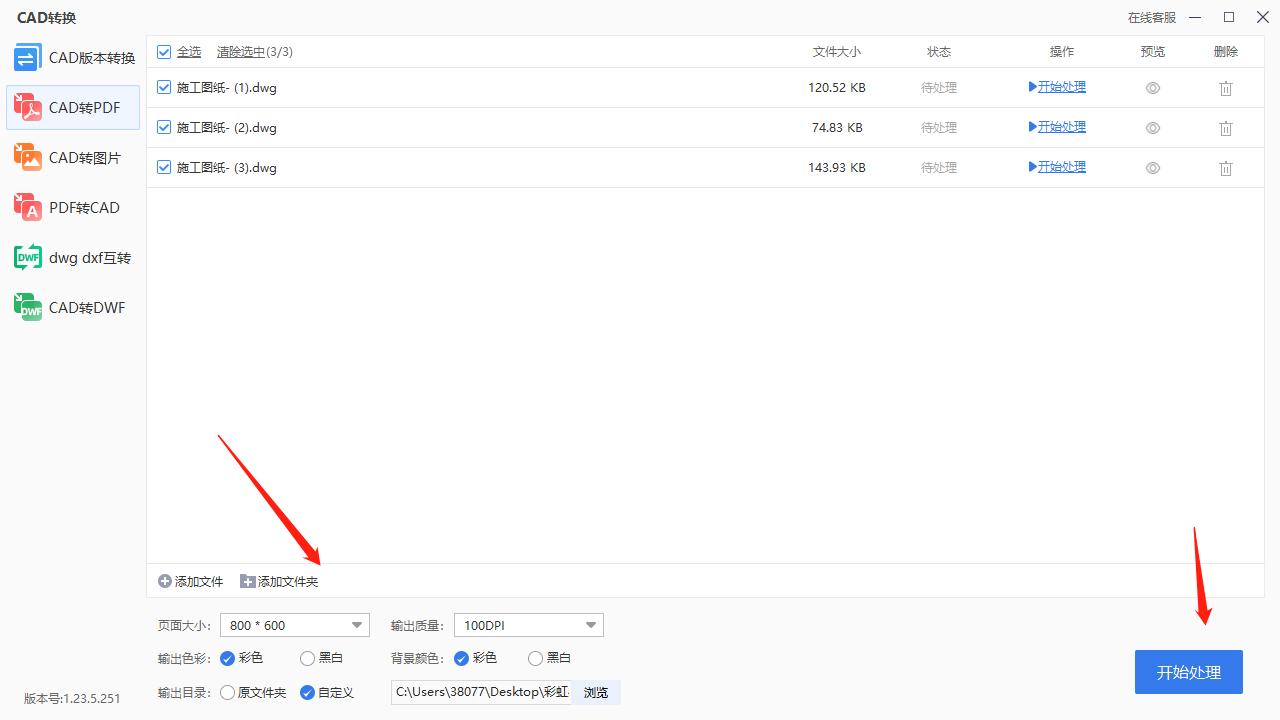1280x720 pixels.
Task: Toggle the 全选 select-all checkbox
Action: (164, 52)
